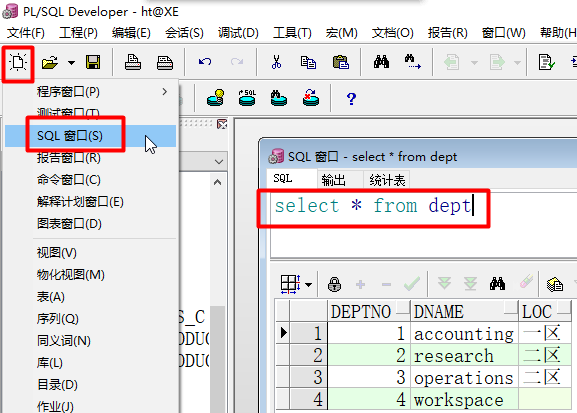Click the Find binoculars icon in main toolbar

(381, 61)
